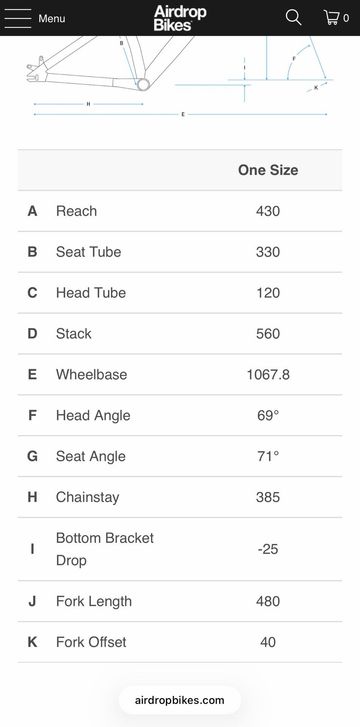
Task: Select the Stack value 560
Action: 268,334
